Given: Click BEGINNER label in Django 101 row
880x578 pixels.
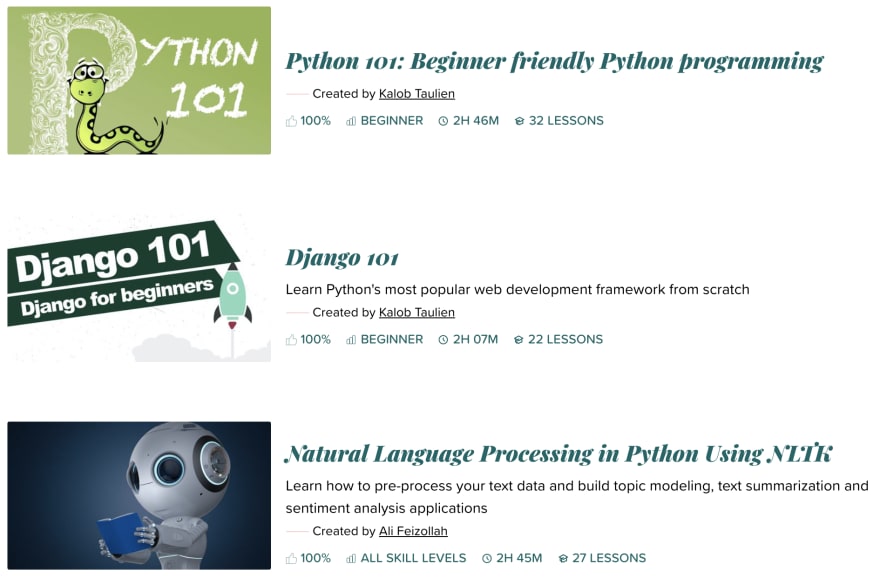Looking at the screenshot, I should pos(392,340).
